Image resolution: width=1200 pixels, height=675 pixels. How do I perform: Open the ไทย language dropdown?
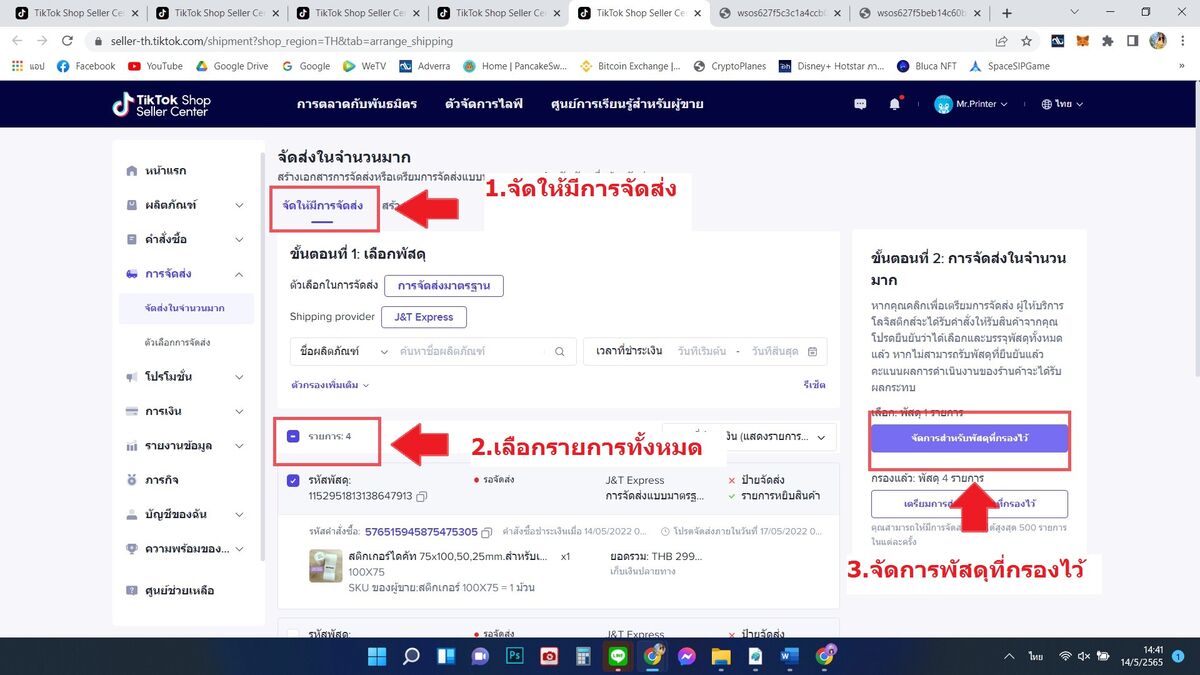[x=1062, y=104]
